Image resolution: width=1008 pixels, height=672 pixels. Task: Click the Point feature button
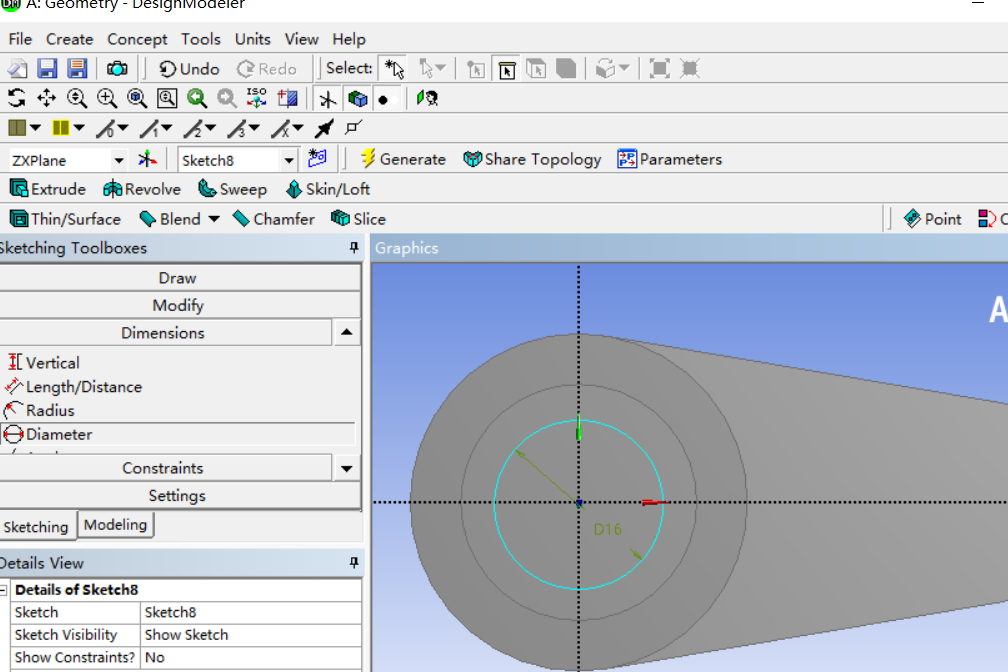pyautogui.click(x=932, y=219)
